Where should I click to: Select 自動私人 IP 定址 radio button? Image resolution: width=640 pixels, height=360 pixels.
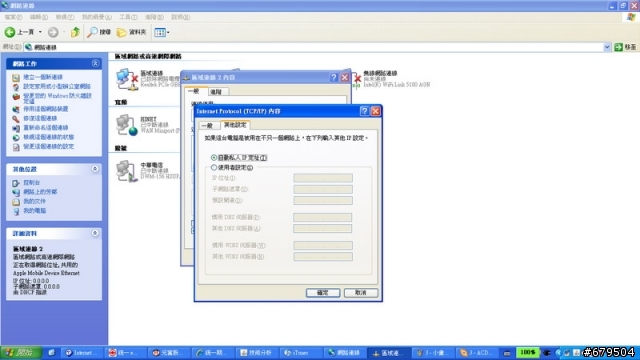click(214, 158)
